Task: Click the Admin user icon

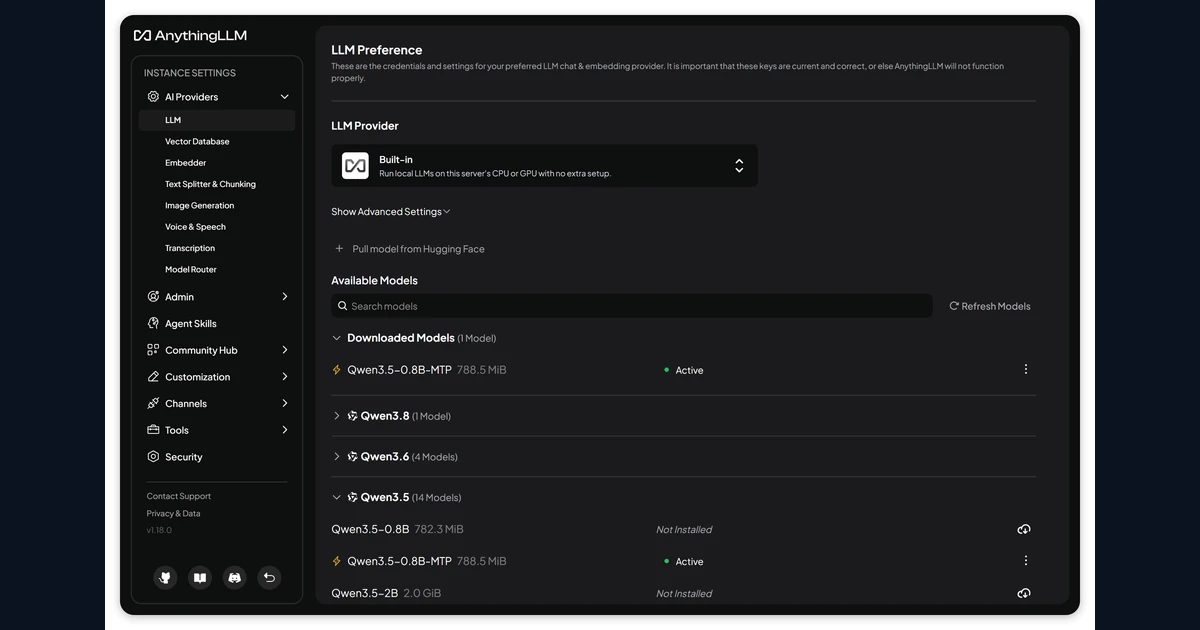Action: point(153,297)
